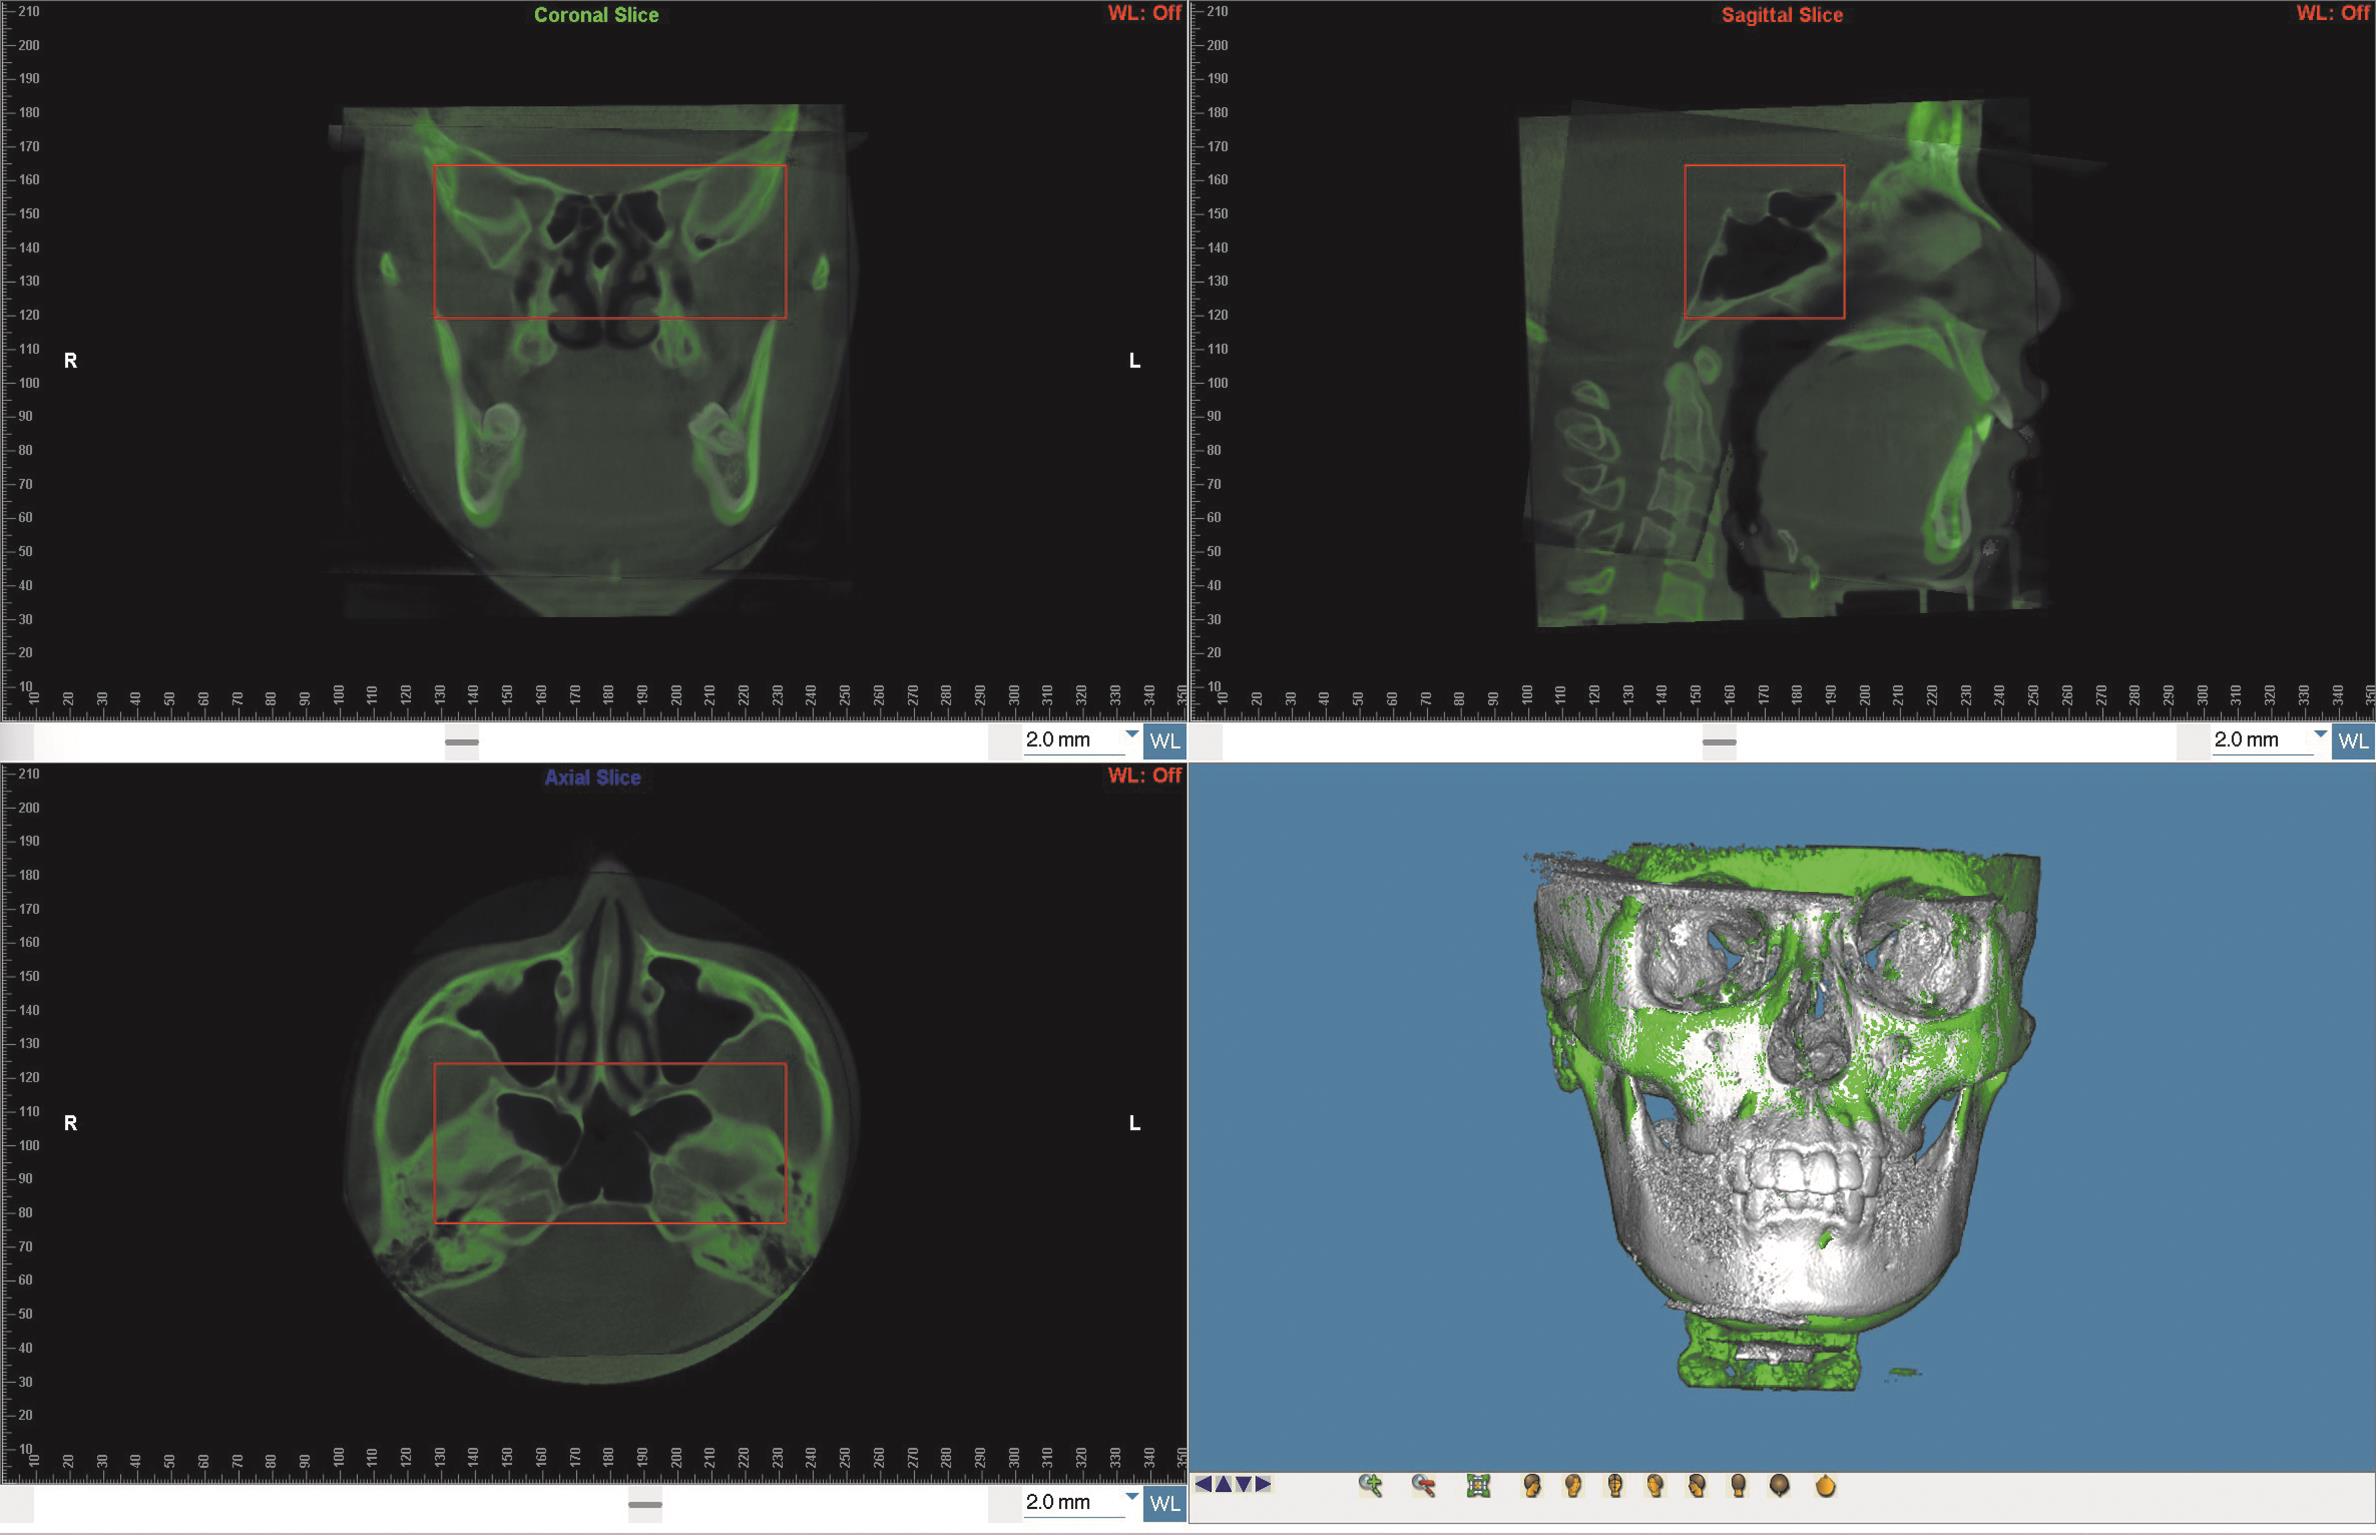
Task: Open Axial slice thickness 2.0 mm dropdown
Action: tap(1131, 1497)
